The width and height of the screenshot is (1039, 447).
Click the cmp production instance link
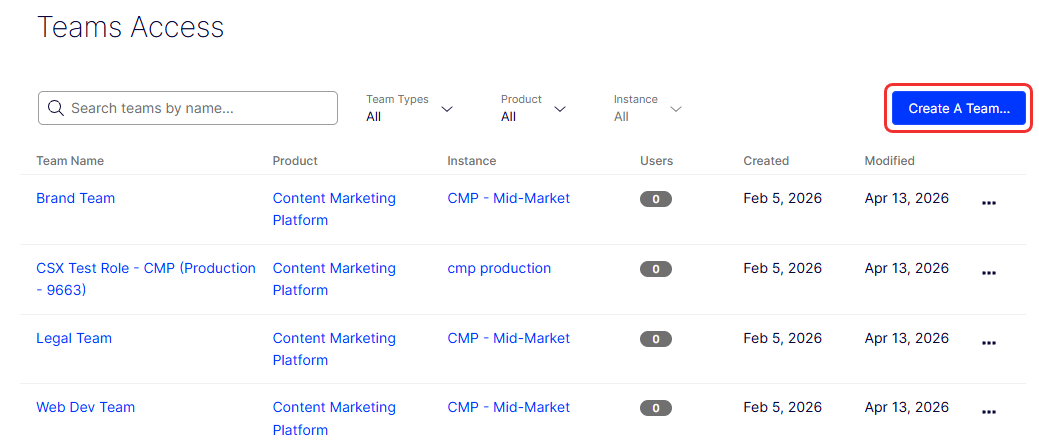[x=499, y=268]
